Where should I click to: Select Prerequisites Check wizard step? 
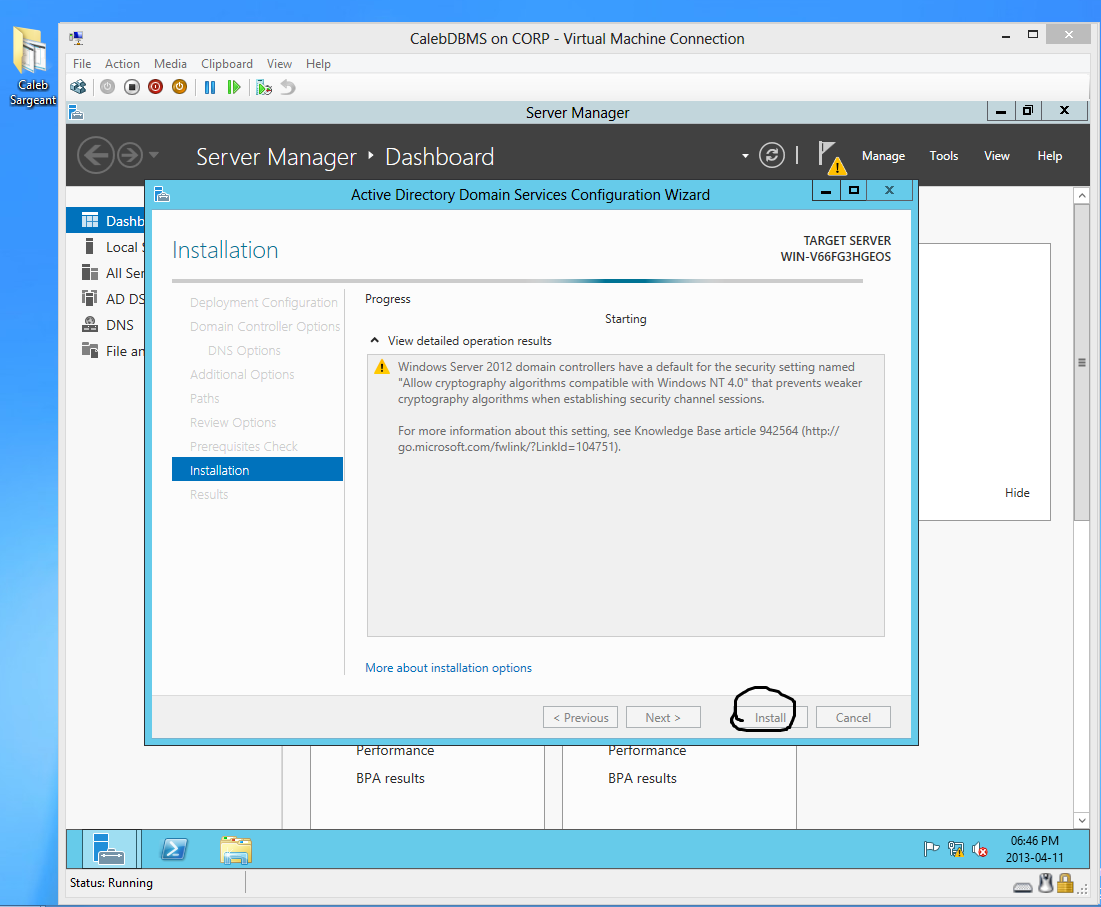coord(244,446)
